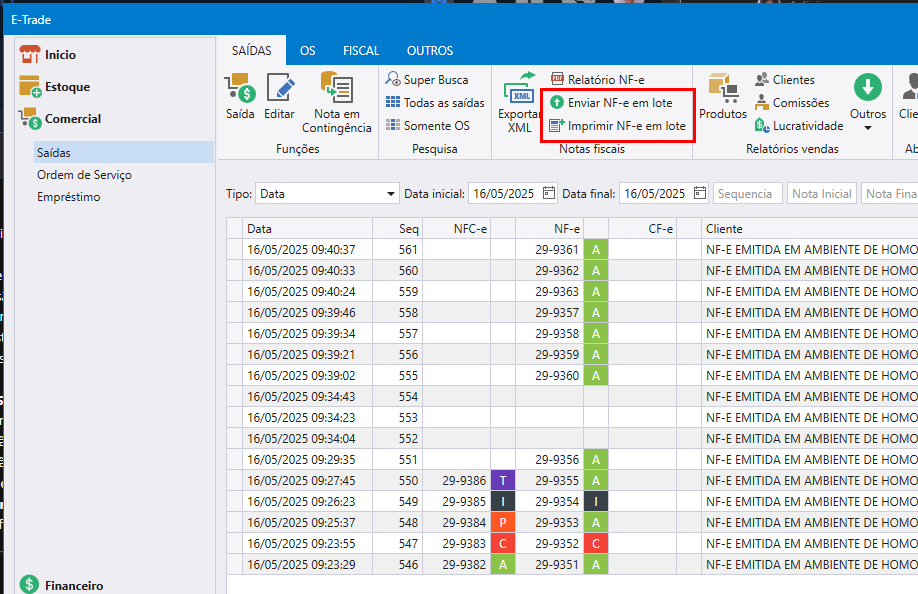This screenshot has width=918, height=594.
Task: Click the Editar pencil icon
Action: point(280,88)
